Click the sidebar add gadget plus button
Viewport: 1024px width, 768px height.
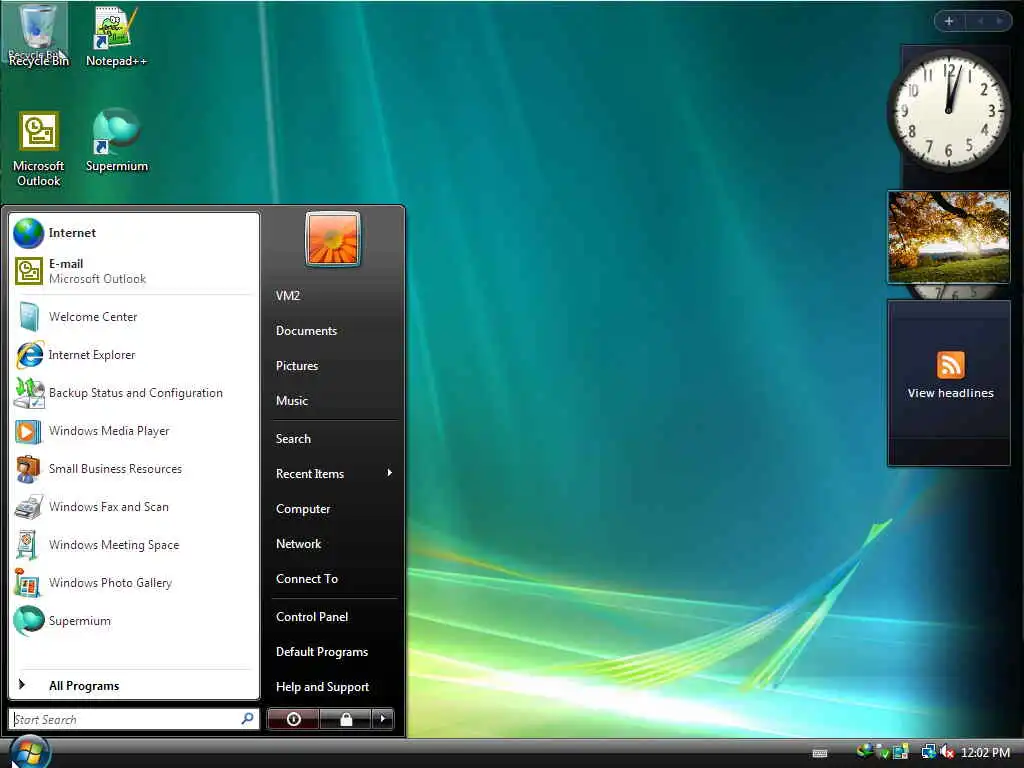pyautogui.click(x=949, y=21)
